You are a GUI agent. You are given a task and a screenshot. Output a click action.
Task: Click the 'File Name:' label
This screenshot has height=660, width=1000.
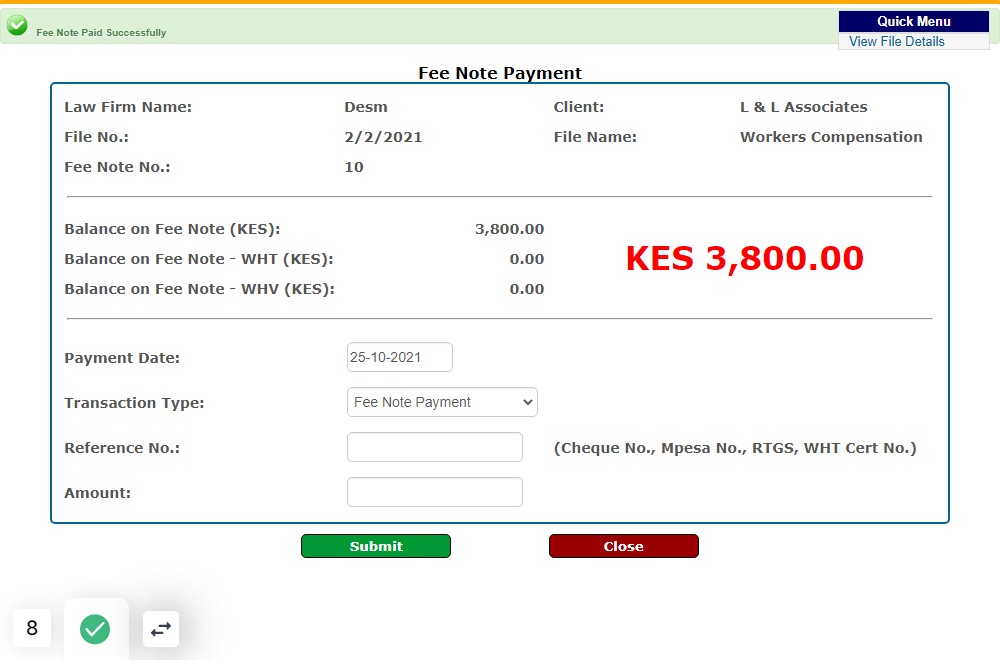click(x=595, y=137)
